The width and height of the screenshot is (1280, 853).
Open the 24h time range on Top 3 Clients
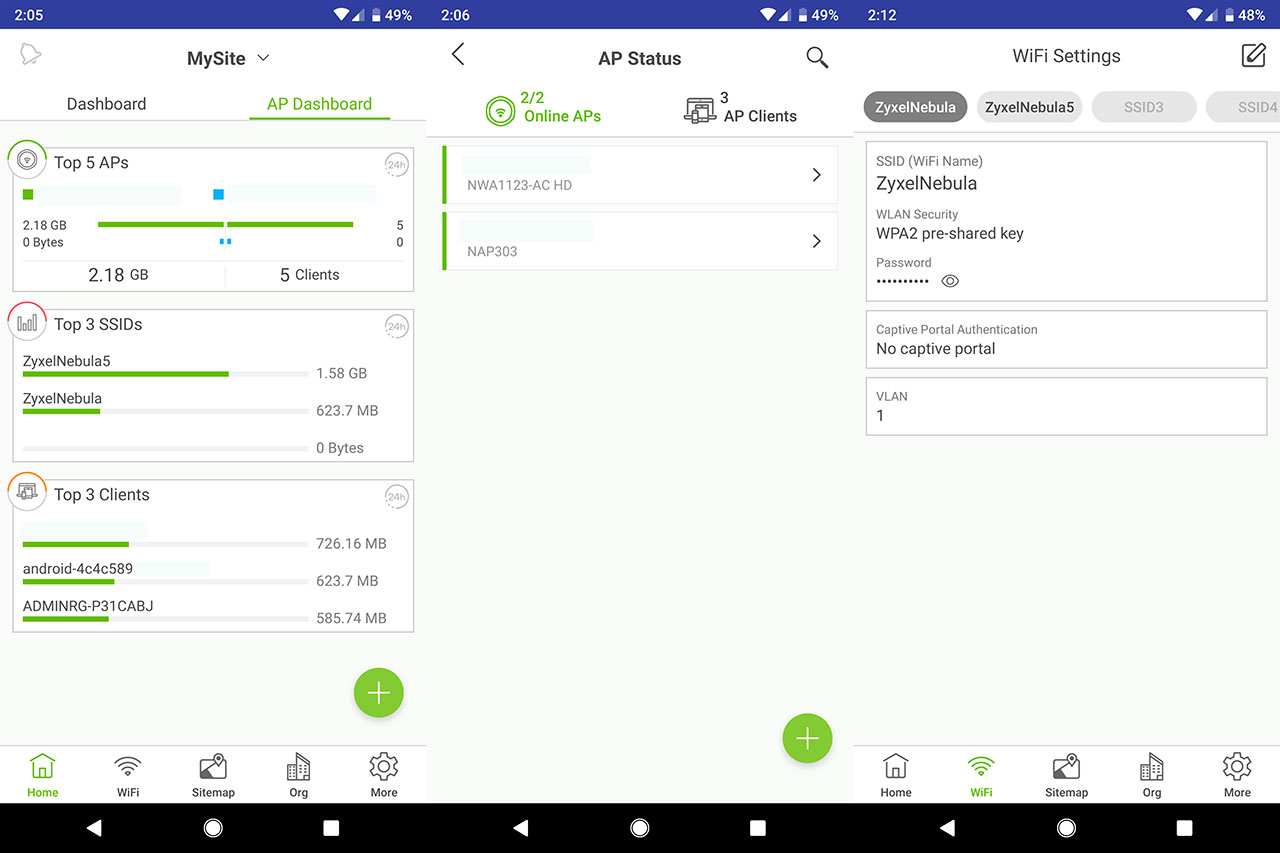pyautogui.click(x=397, y=497)
